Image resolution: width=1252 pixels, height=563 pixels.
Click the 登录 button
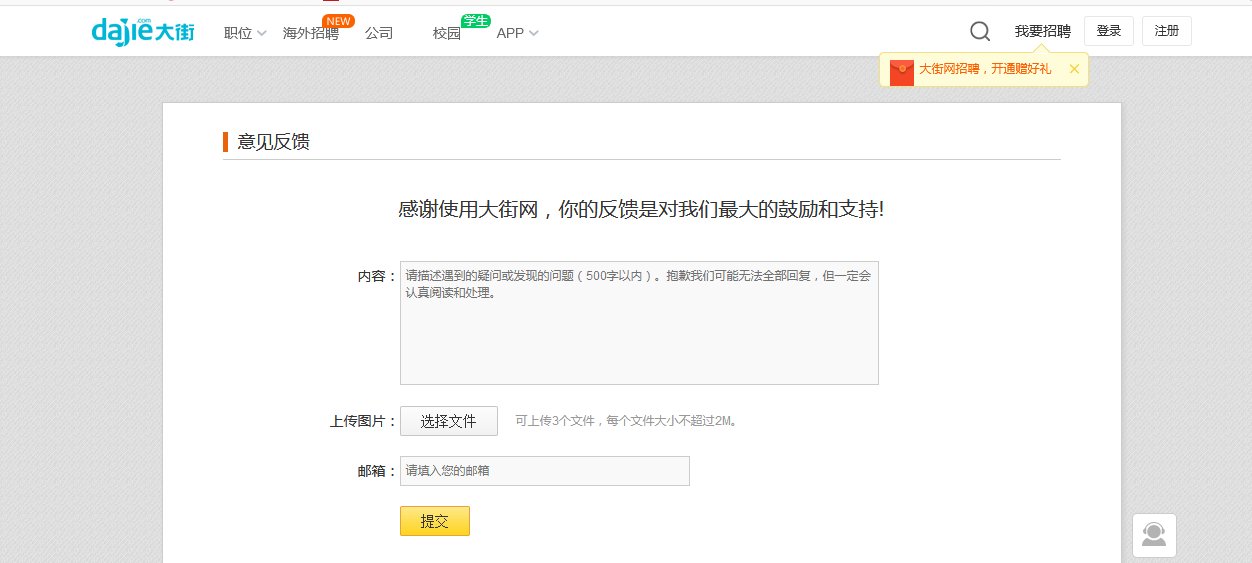click(x=1109, y=31)
